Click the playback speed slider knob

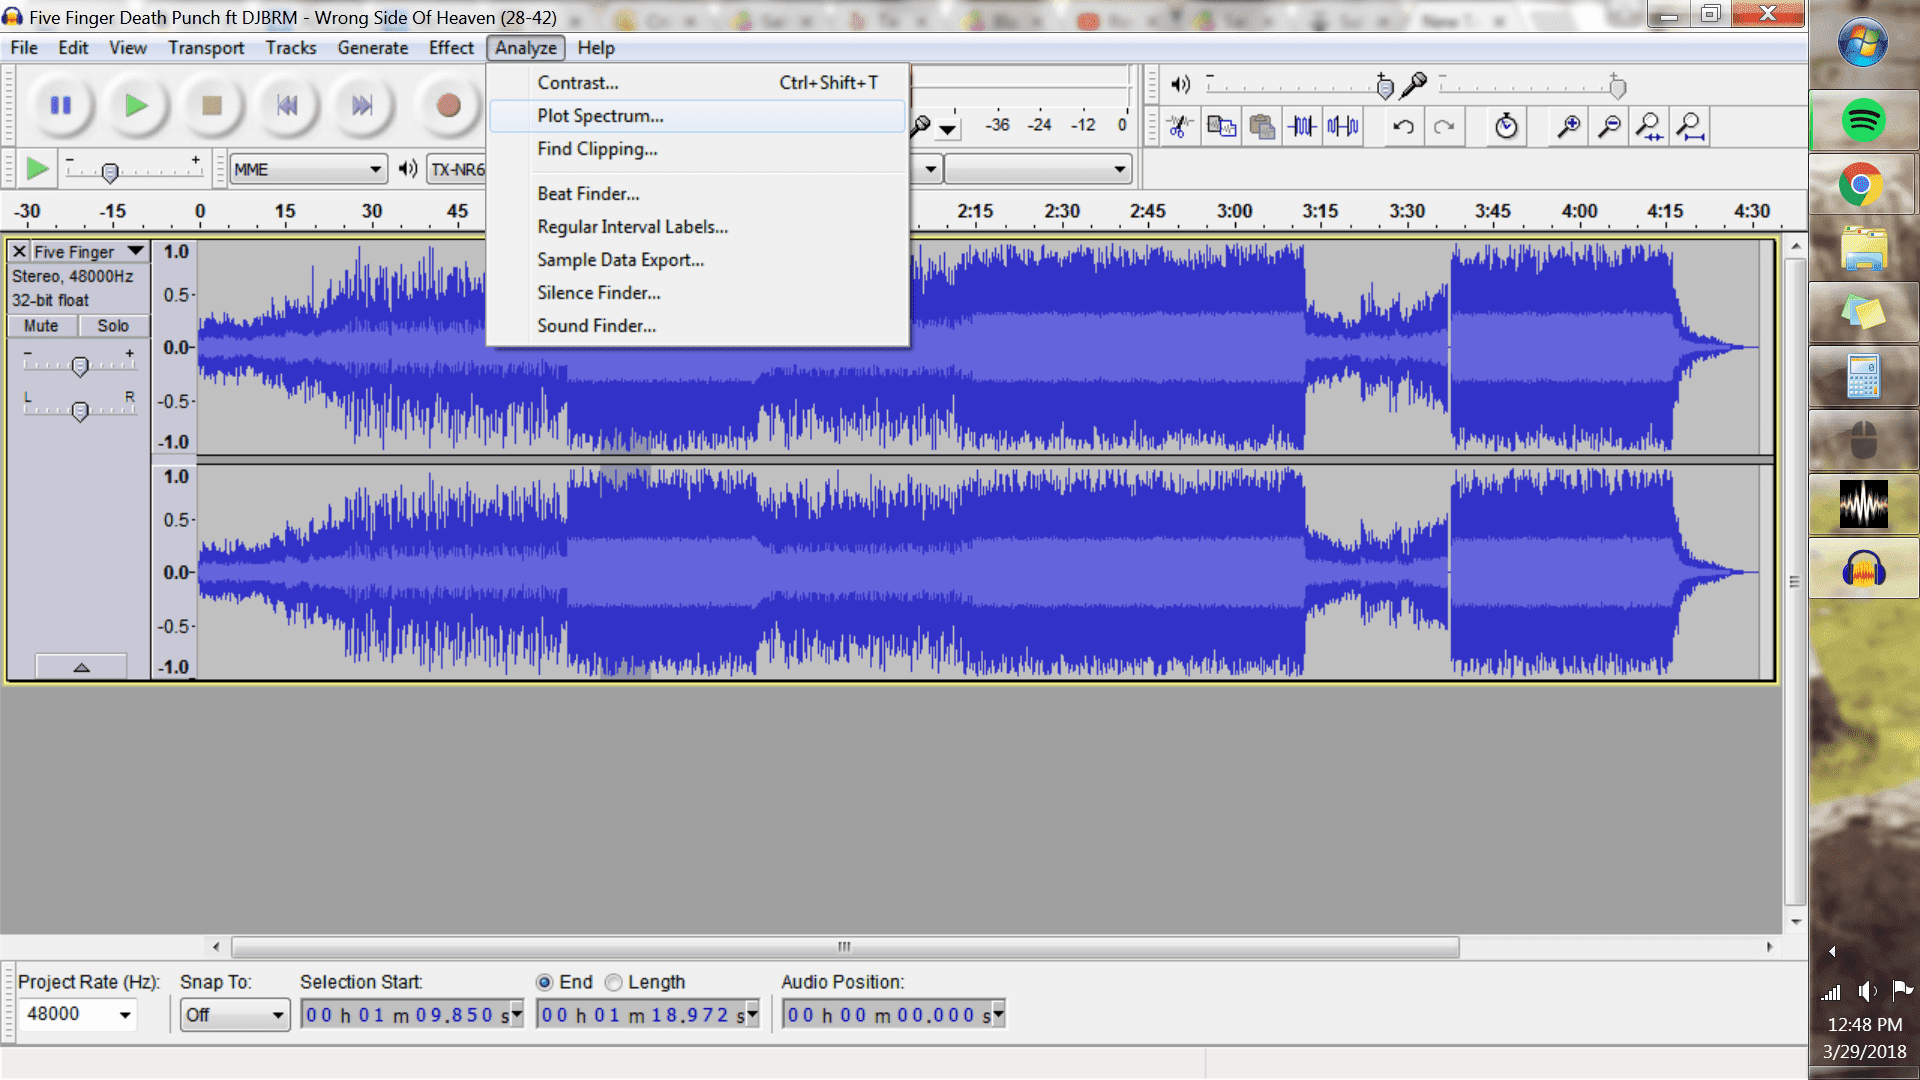click(x=111, y=172)
